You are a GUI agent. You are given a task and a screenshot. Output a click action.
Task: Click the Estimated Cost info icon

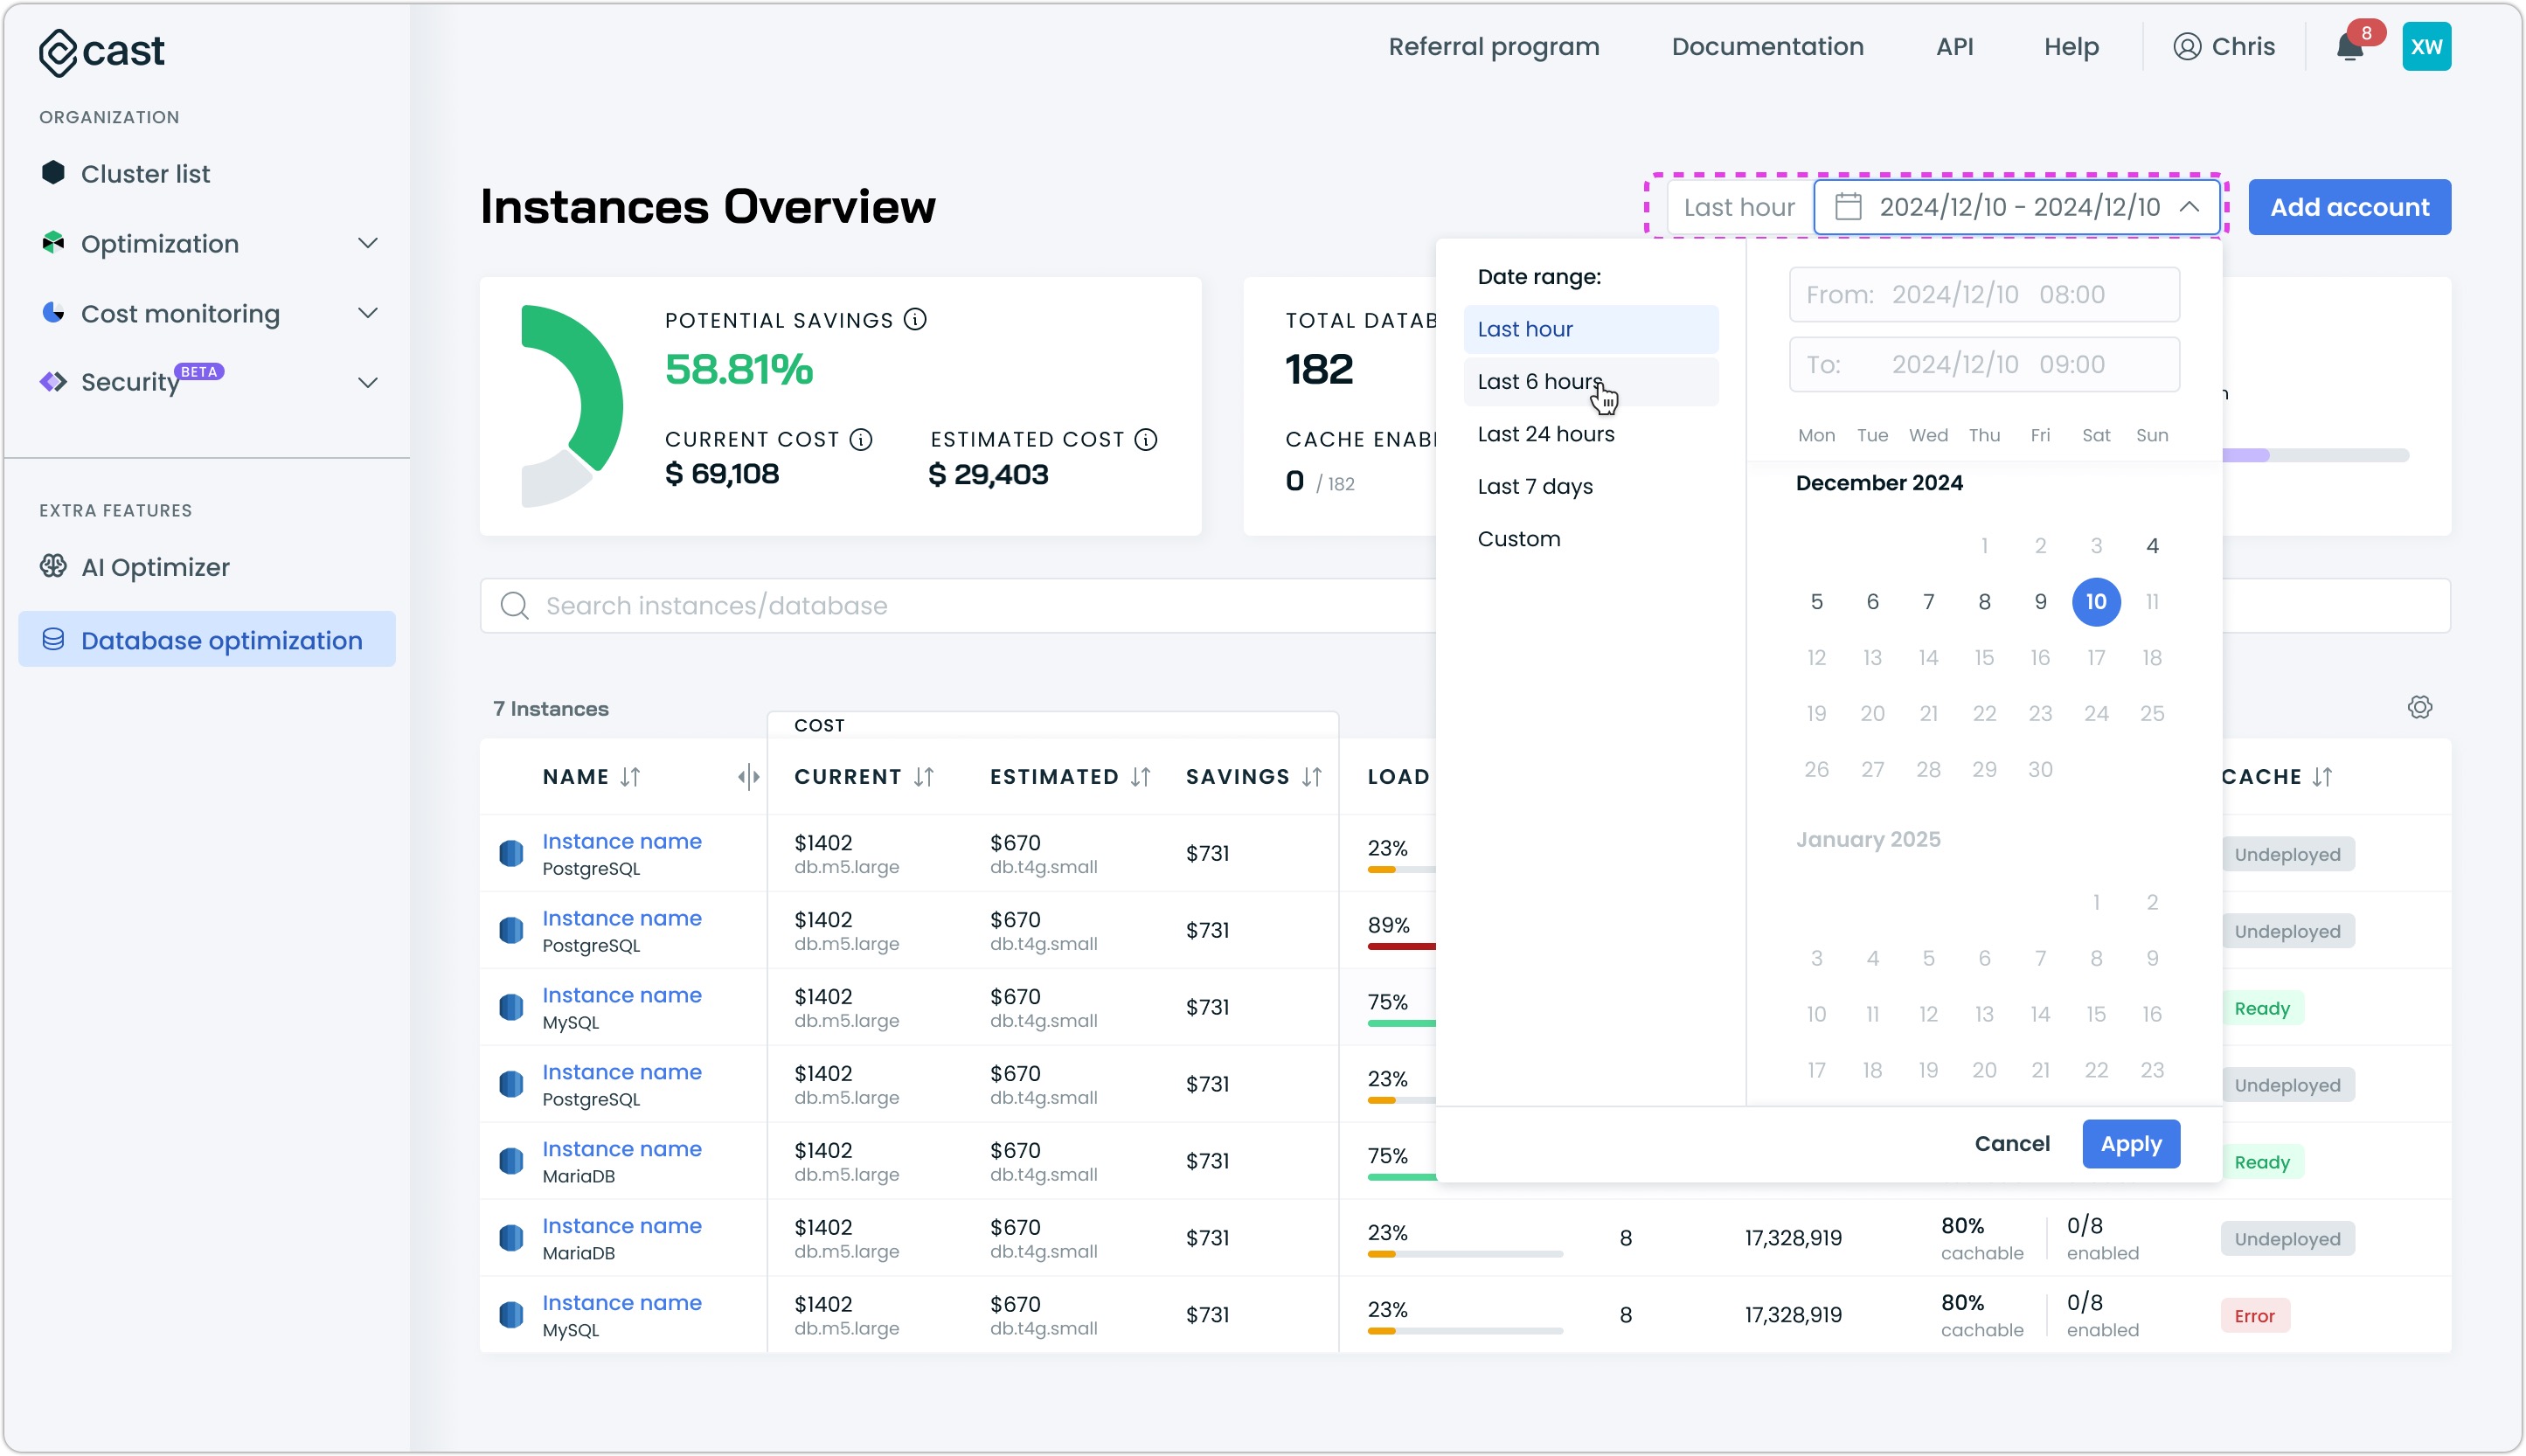coord(1146,439)
